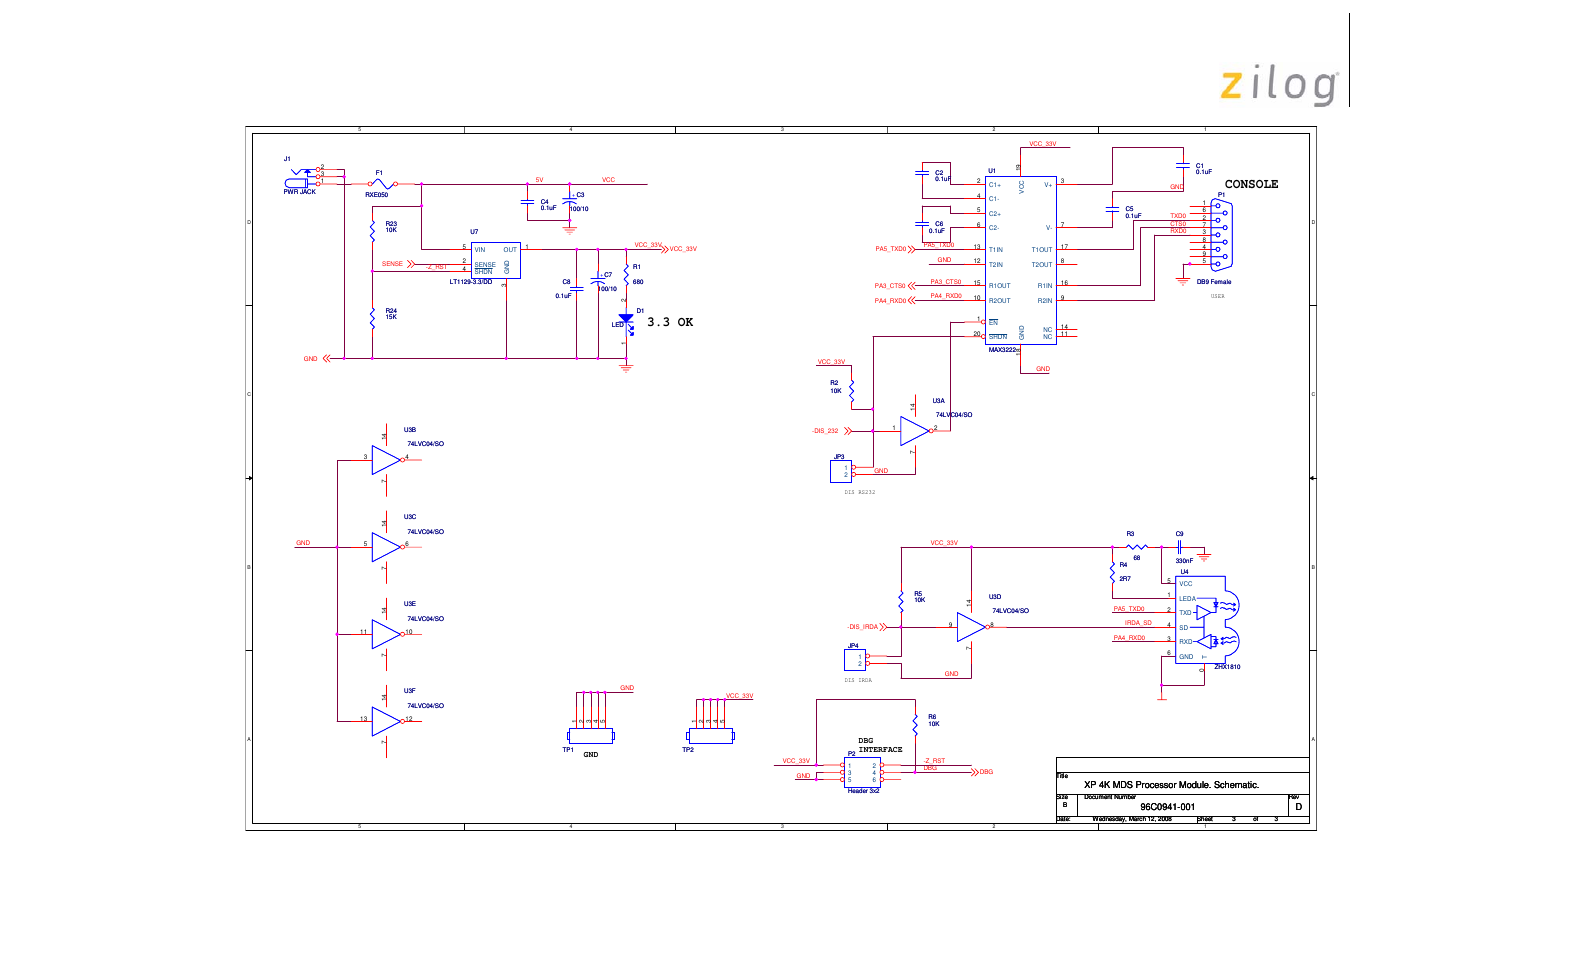The width and height of the screenshot is (1572, 954).
Task: Select the P1 DB9 Female connector
Action: pos(1222,235)
